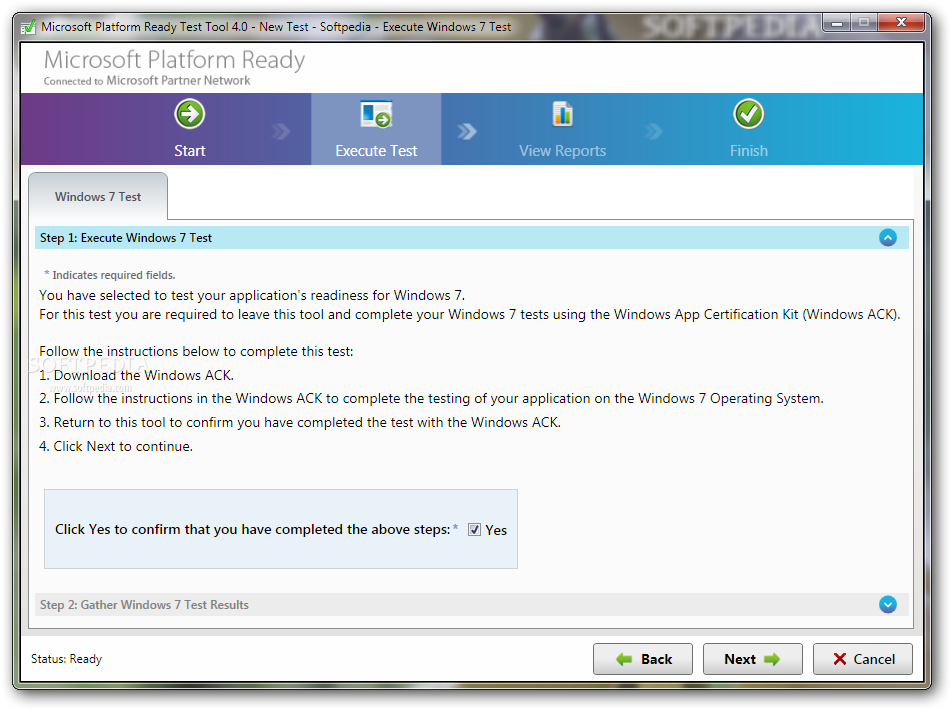Click the Execute Test step label
This screenshot has height=710, width=952.
[376, 151]
